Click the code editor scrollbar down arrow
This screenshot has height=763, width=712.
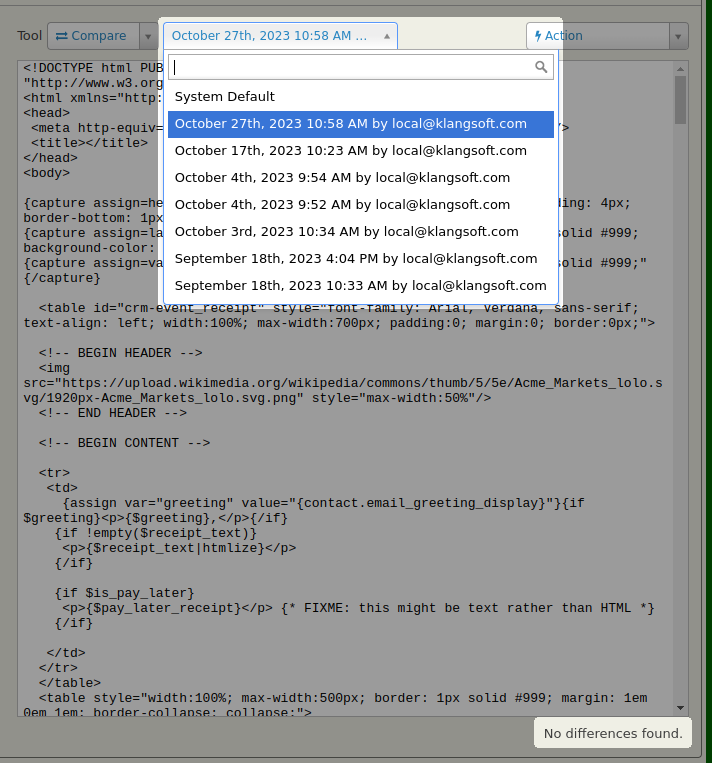(x=680, y=706)
